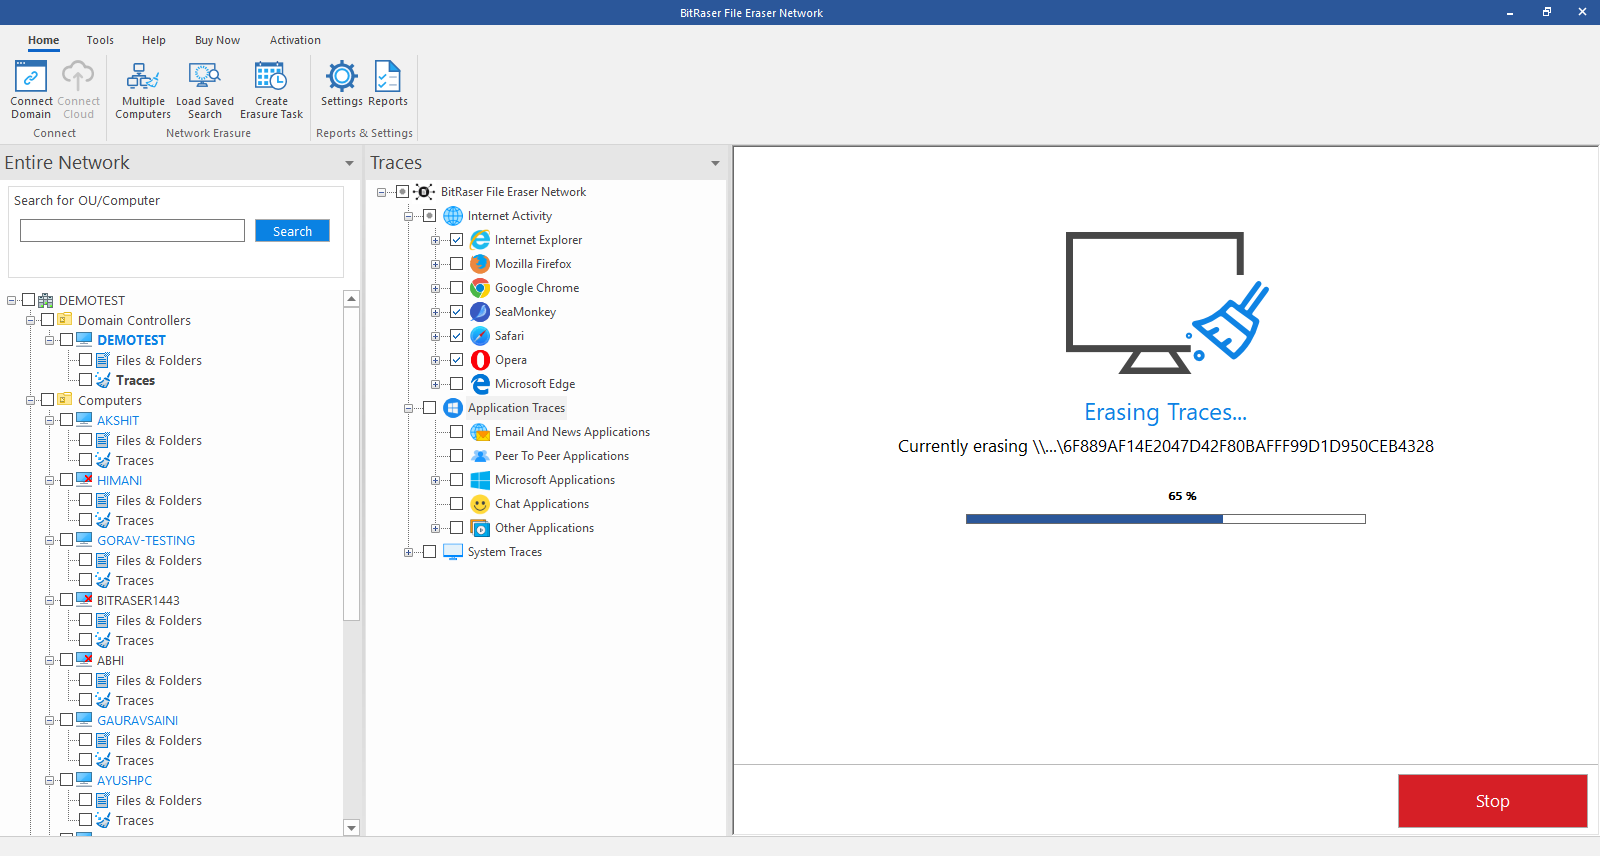Image resolution: width=1600 pixels, height=856 pixels.
Task: Select Traces under the HIMANI computer
Action: 135,520
